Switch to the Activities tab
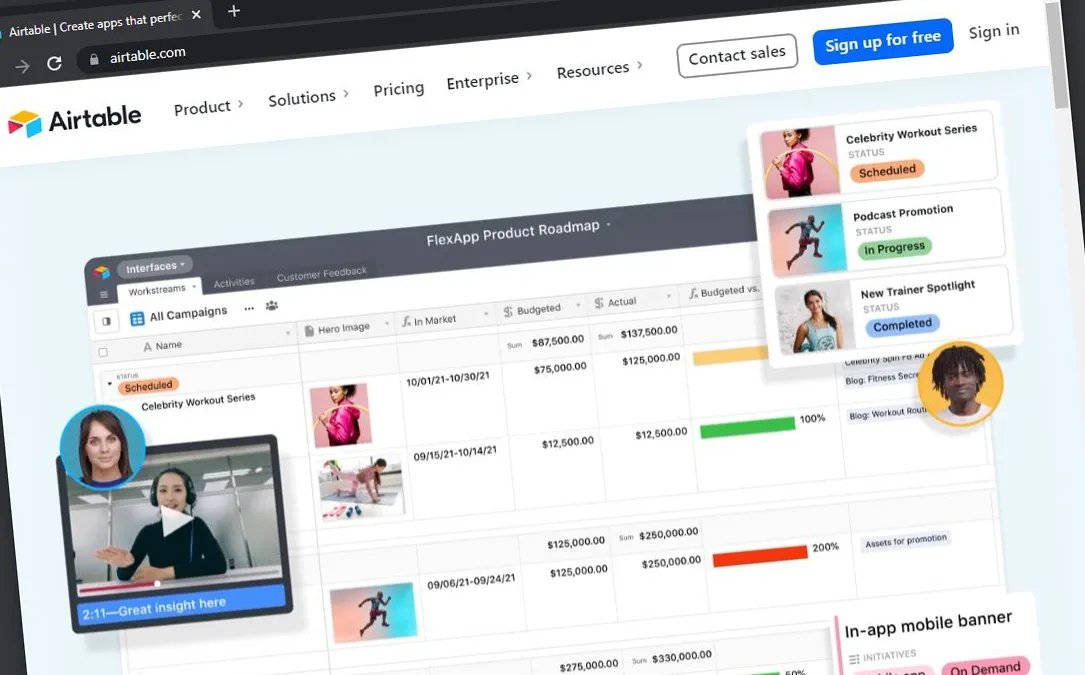 (234, 282)
